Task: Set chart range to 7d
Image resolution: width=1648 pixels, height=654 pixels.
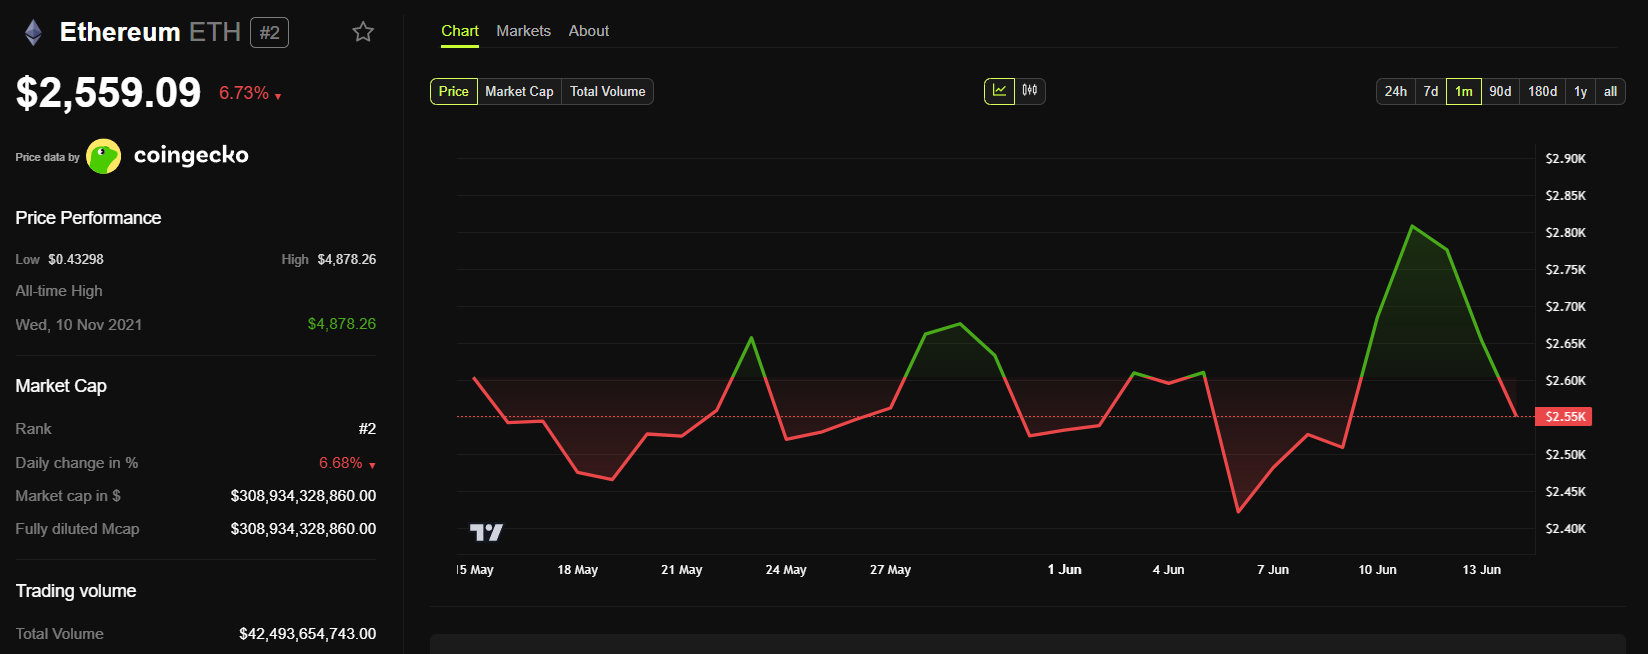Action: pos(1431,91)
